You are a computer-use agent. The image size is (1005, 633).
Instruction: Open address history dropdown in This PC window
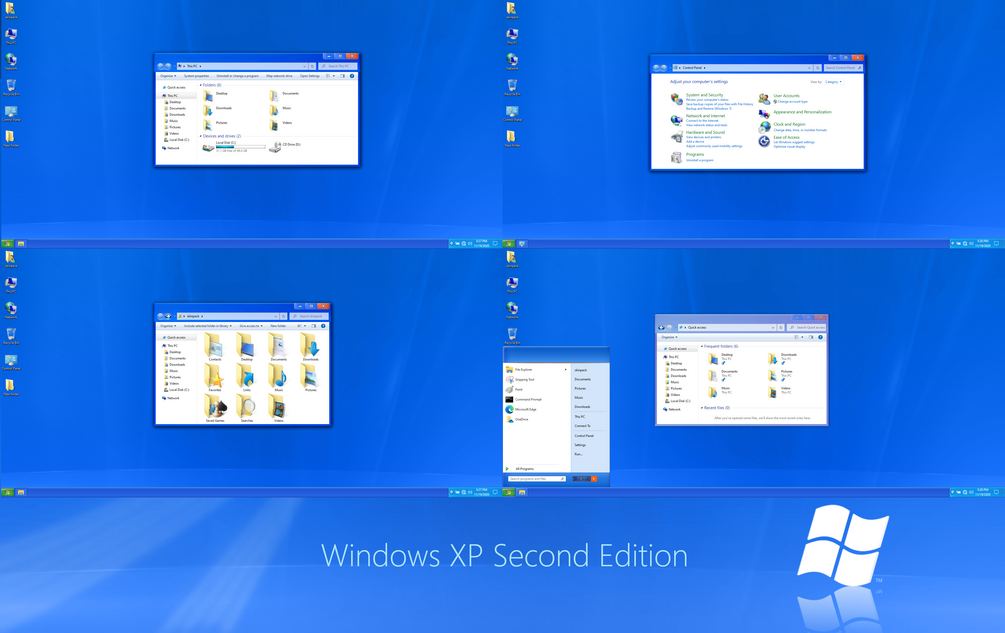[304, 66]
